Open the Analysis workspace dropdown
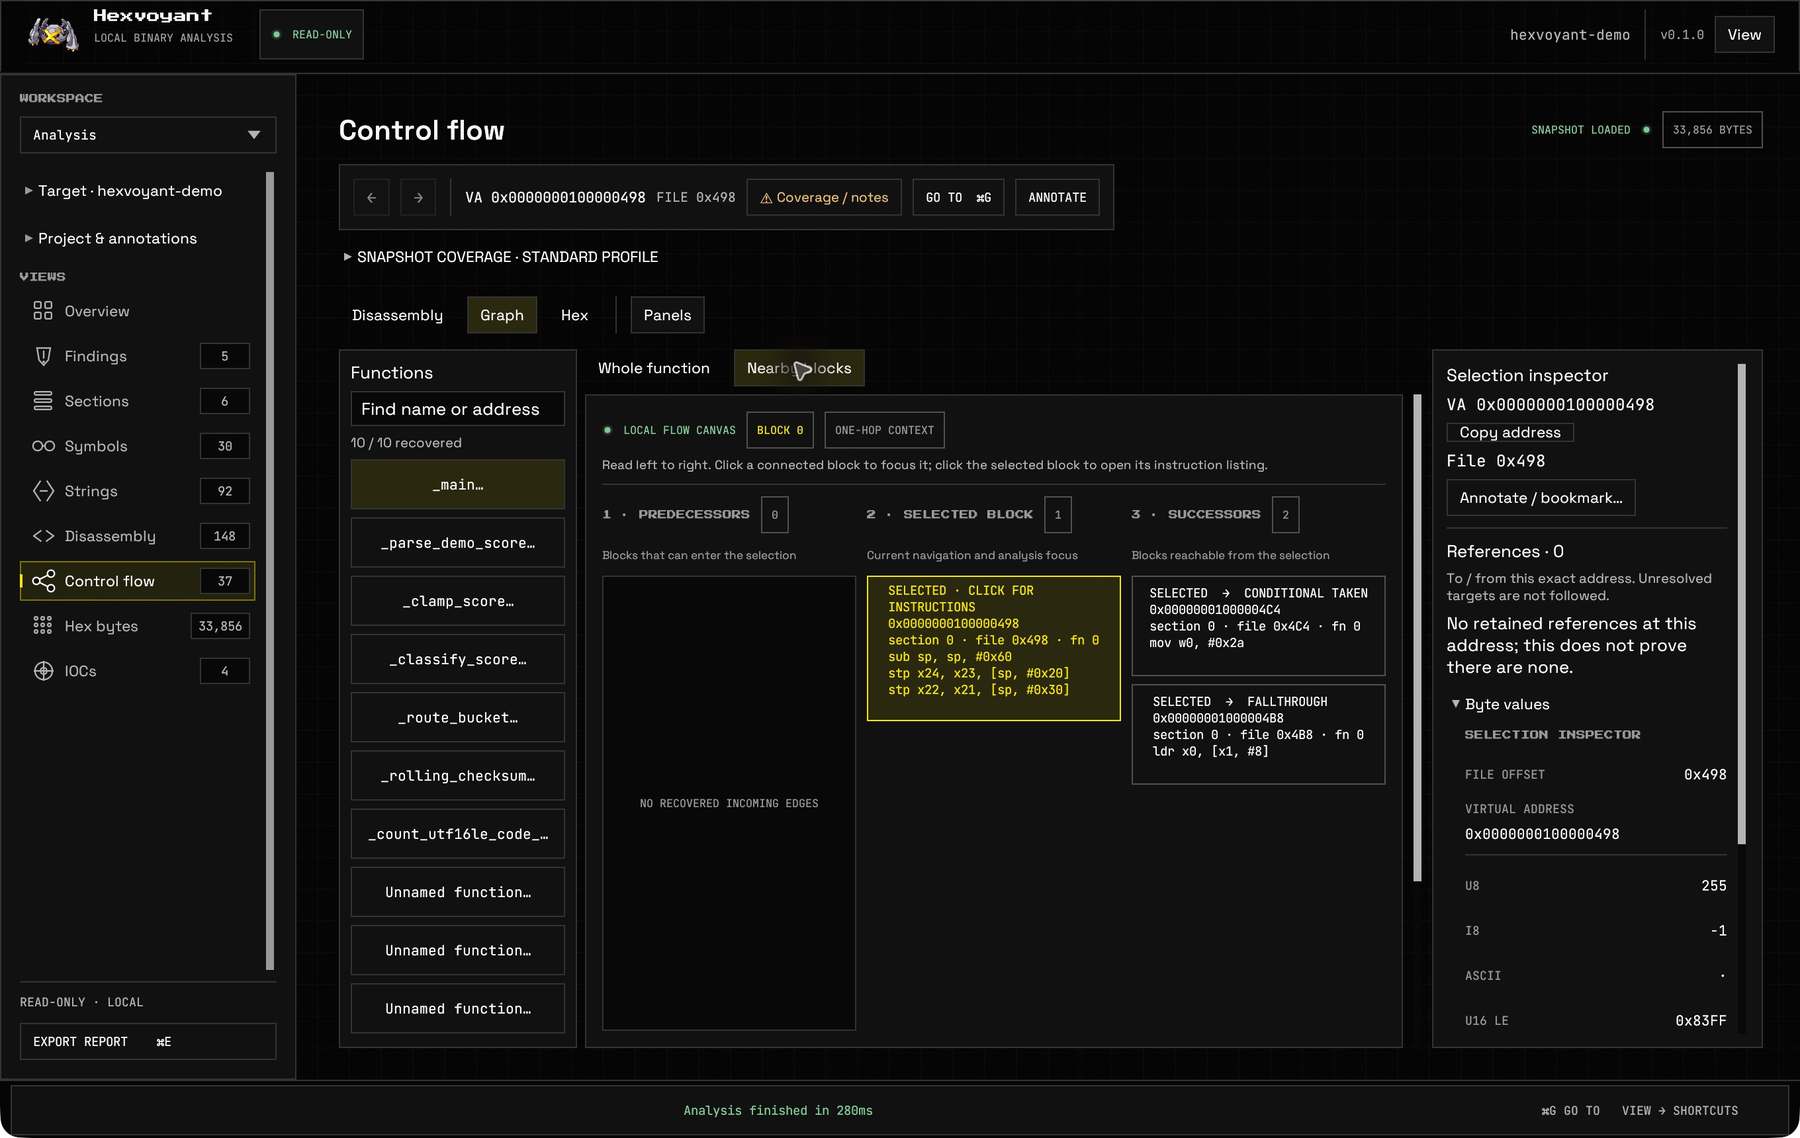 [148, 135]
